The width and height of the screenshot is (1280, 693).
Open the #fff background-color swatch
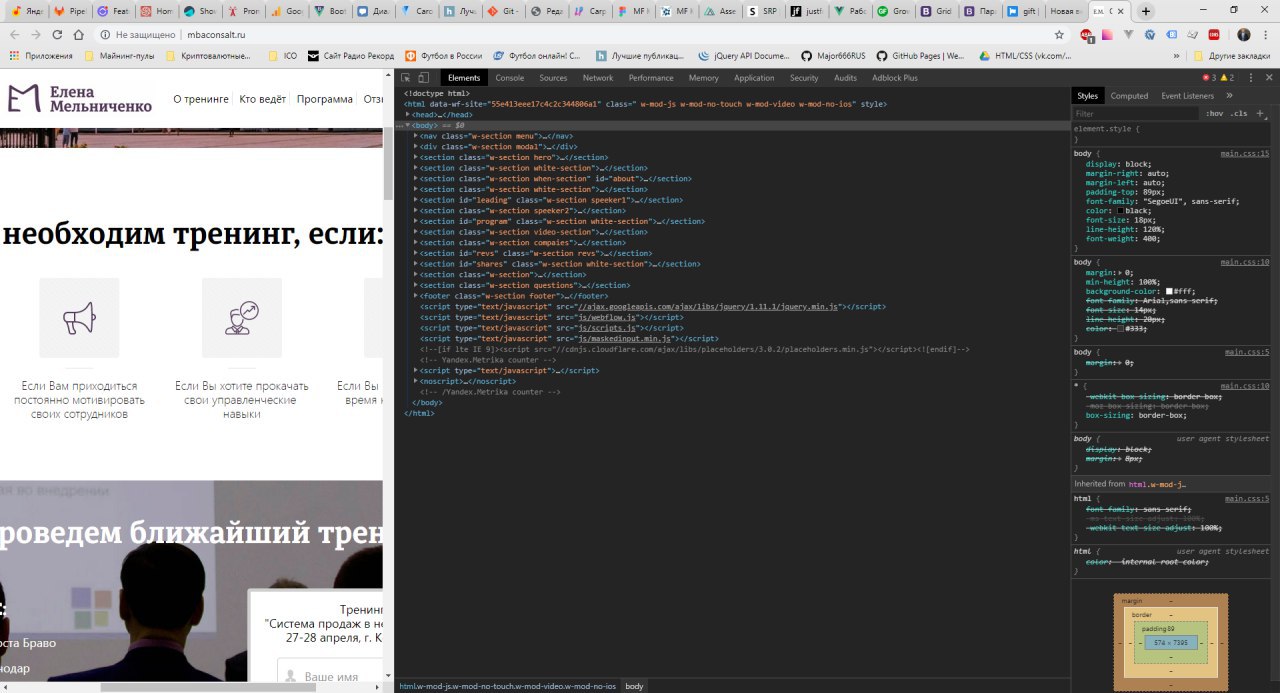click(1171, 291)
